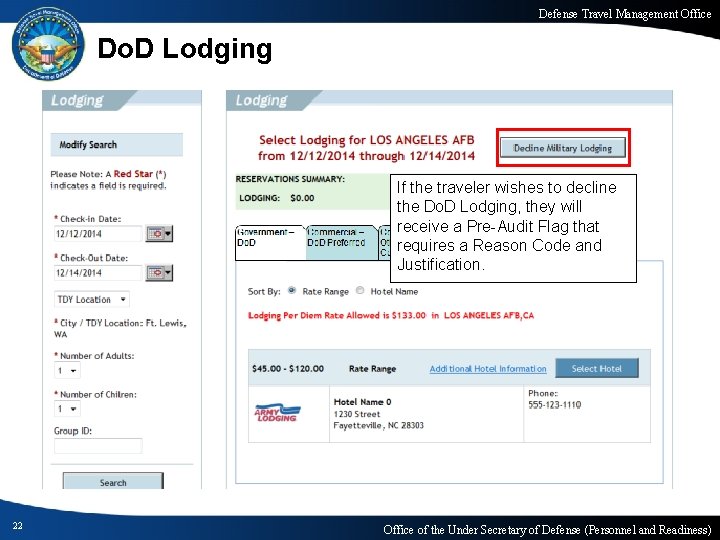Click the Decline Military Lodging button

(x=562, y=148)
